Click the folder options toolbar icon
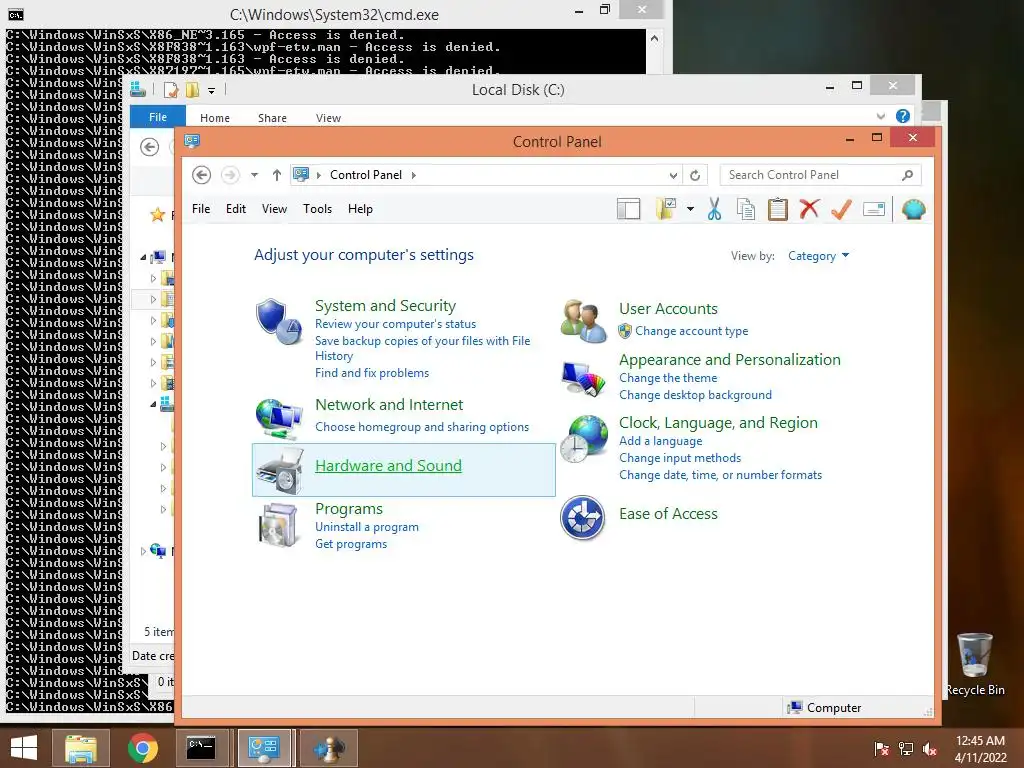 [665, 209]
